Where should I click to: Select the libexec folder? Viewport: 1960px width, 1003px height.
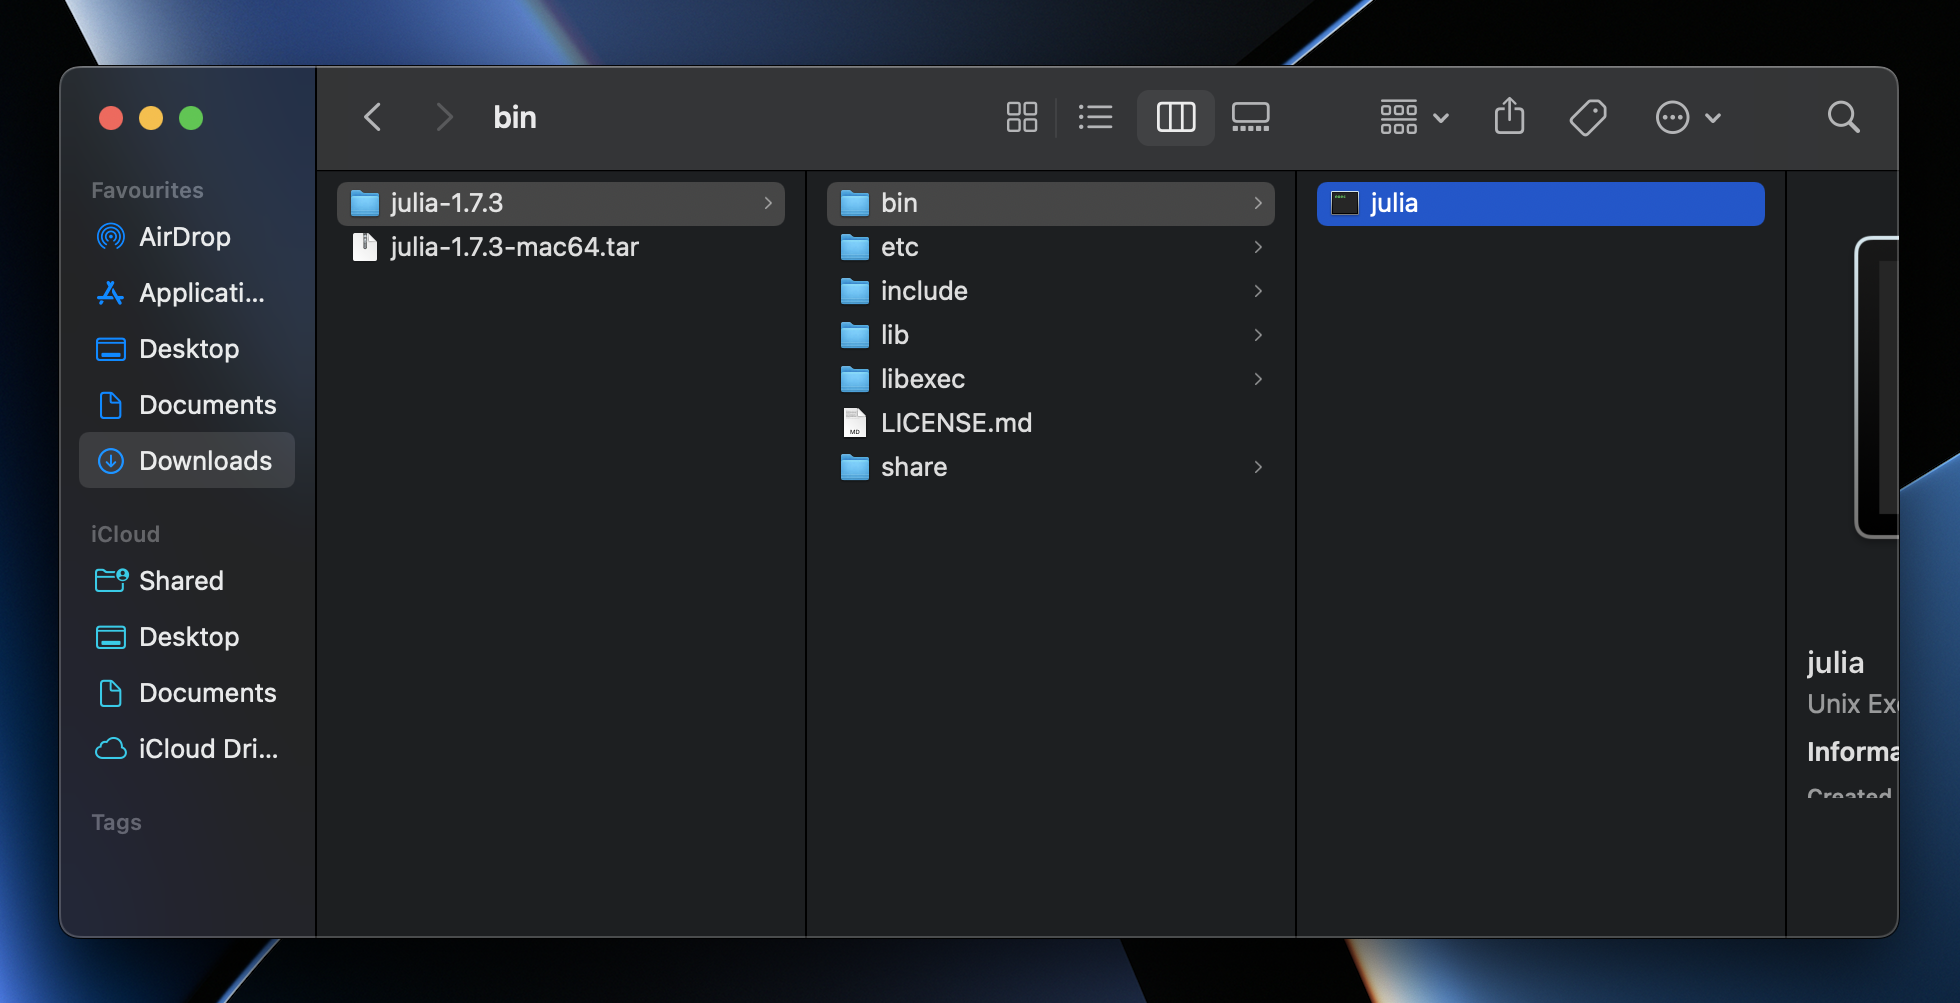pyautogui.click(x=1050, y=379)
